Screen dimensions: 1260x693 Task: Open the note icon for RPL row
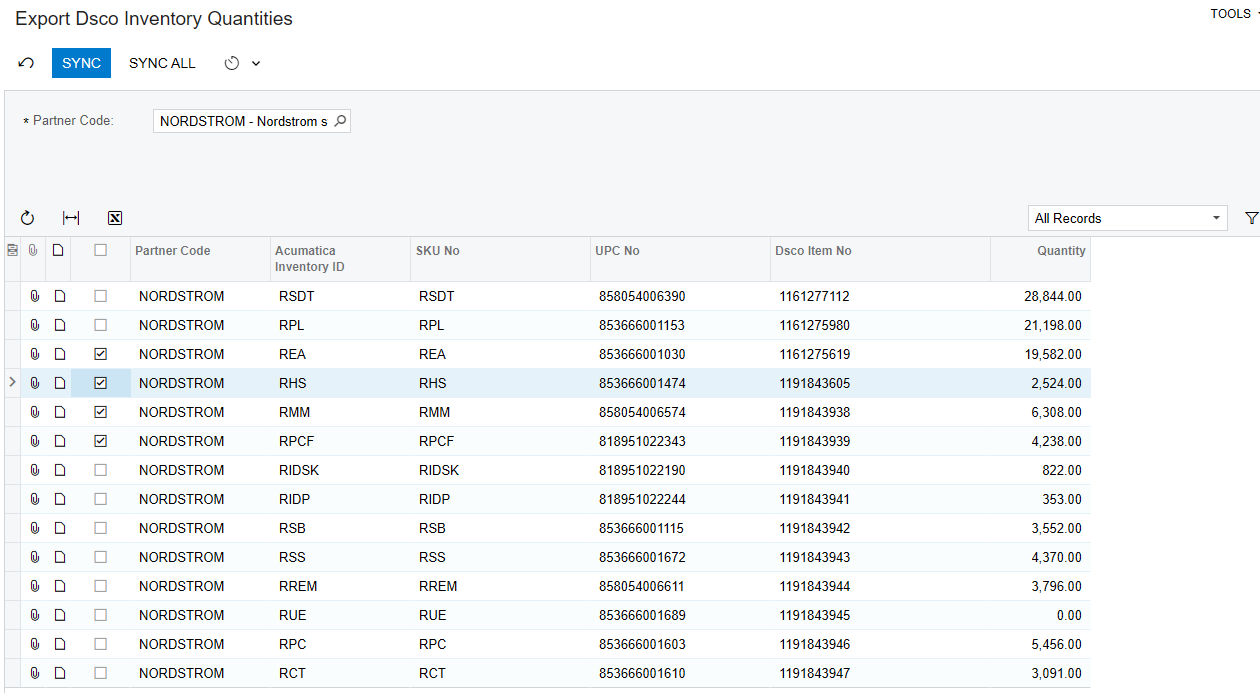pos(59,325)
